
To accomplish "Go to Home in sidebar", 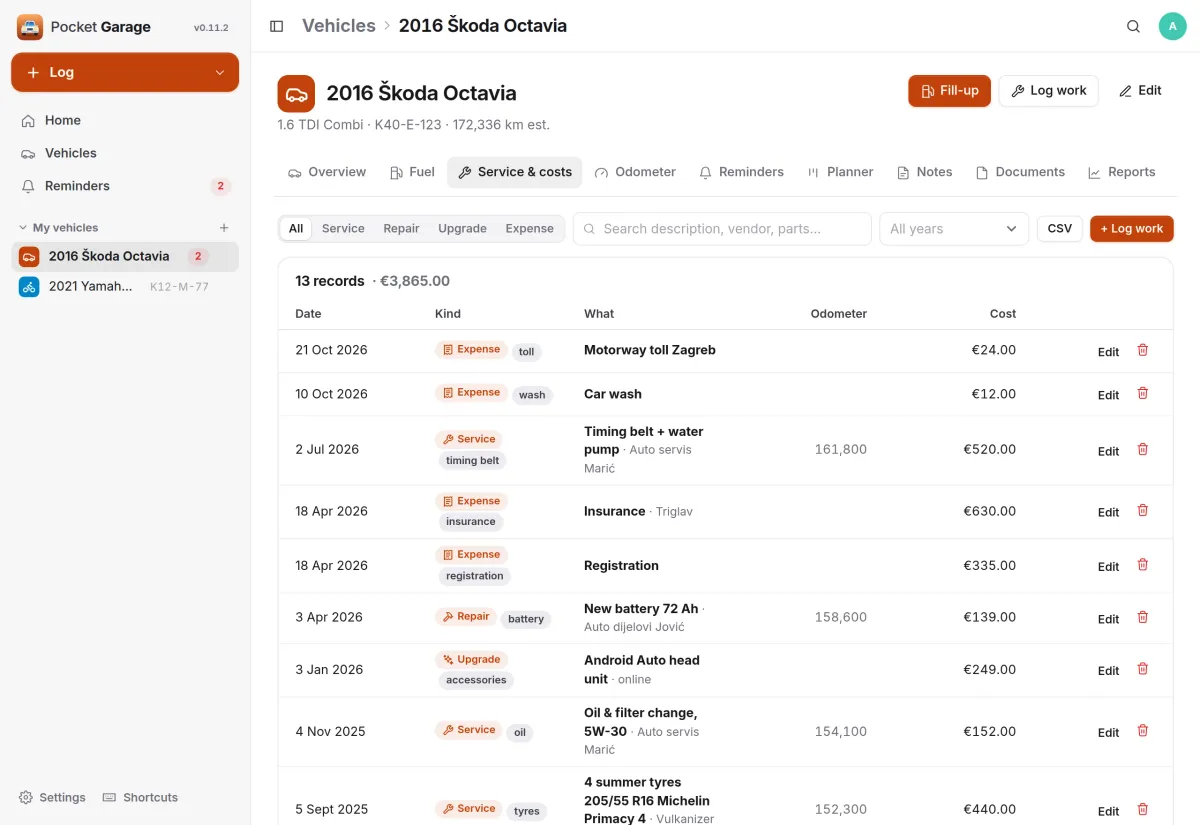I will [125, 120].
